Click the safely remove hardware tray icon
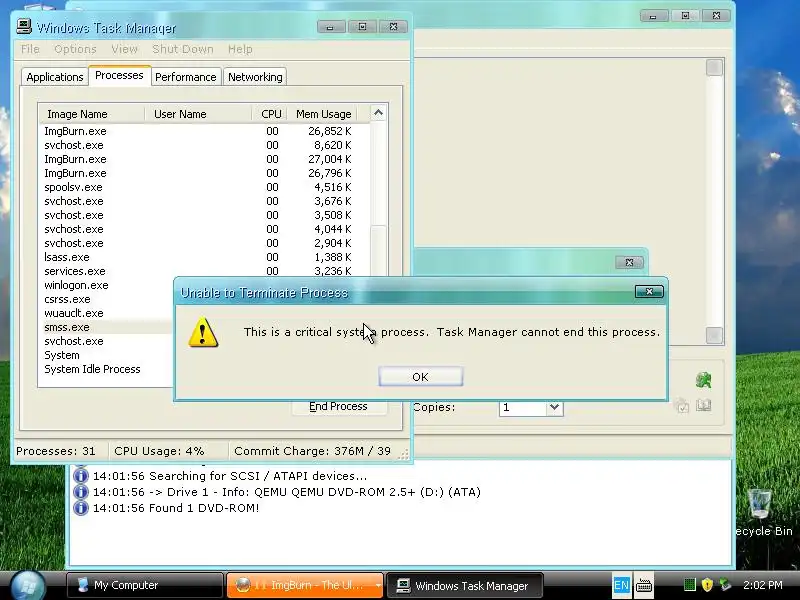800x600 pixels. (724, 585)
